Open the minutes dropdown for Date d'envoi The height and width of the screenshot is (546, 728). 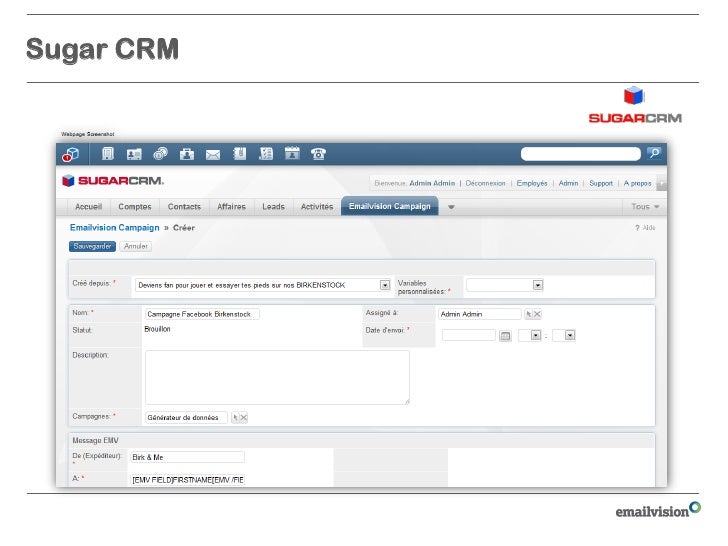[x=564, y=335]
